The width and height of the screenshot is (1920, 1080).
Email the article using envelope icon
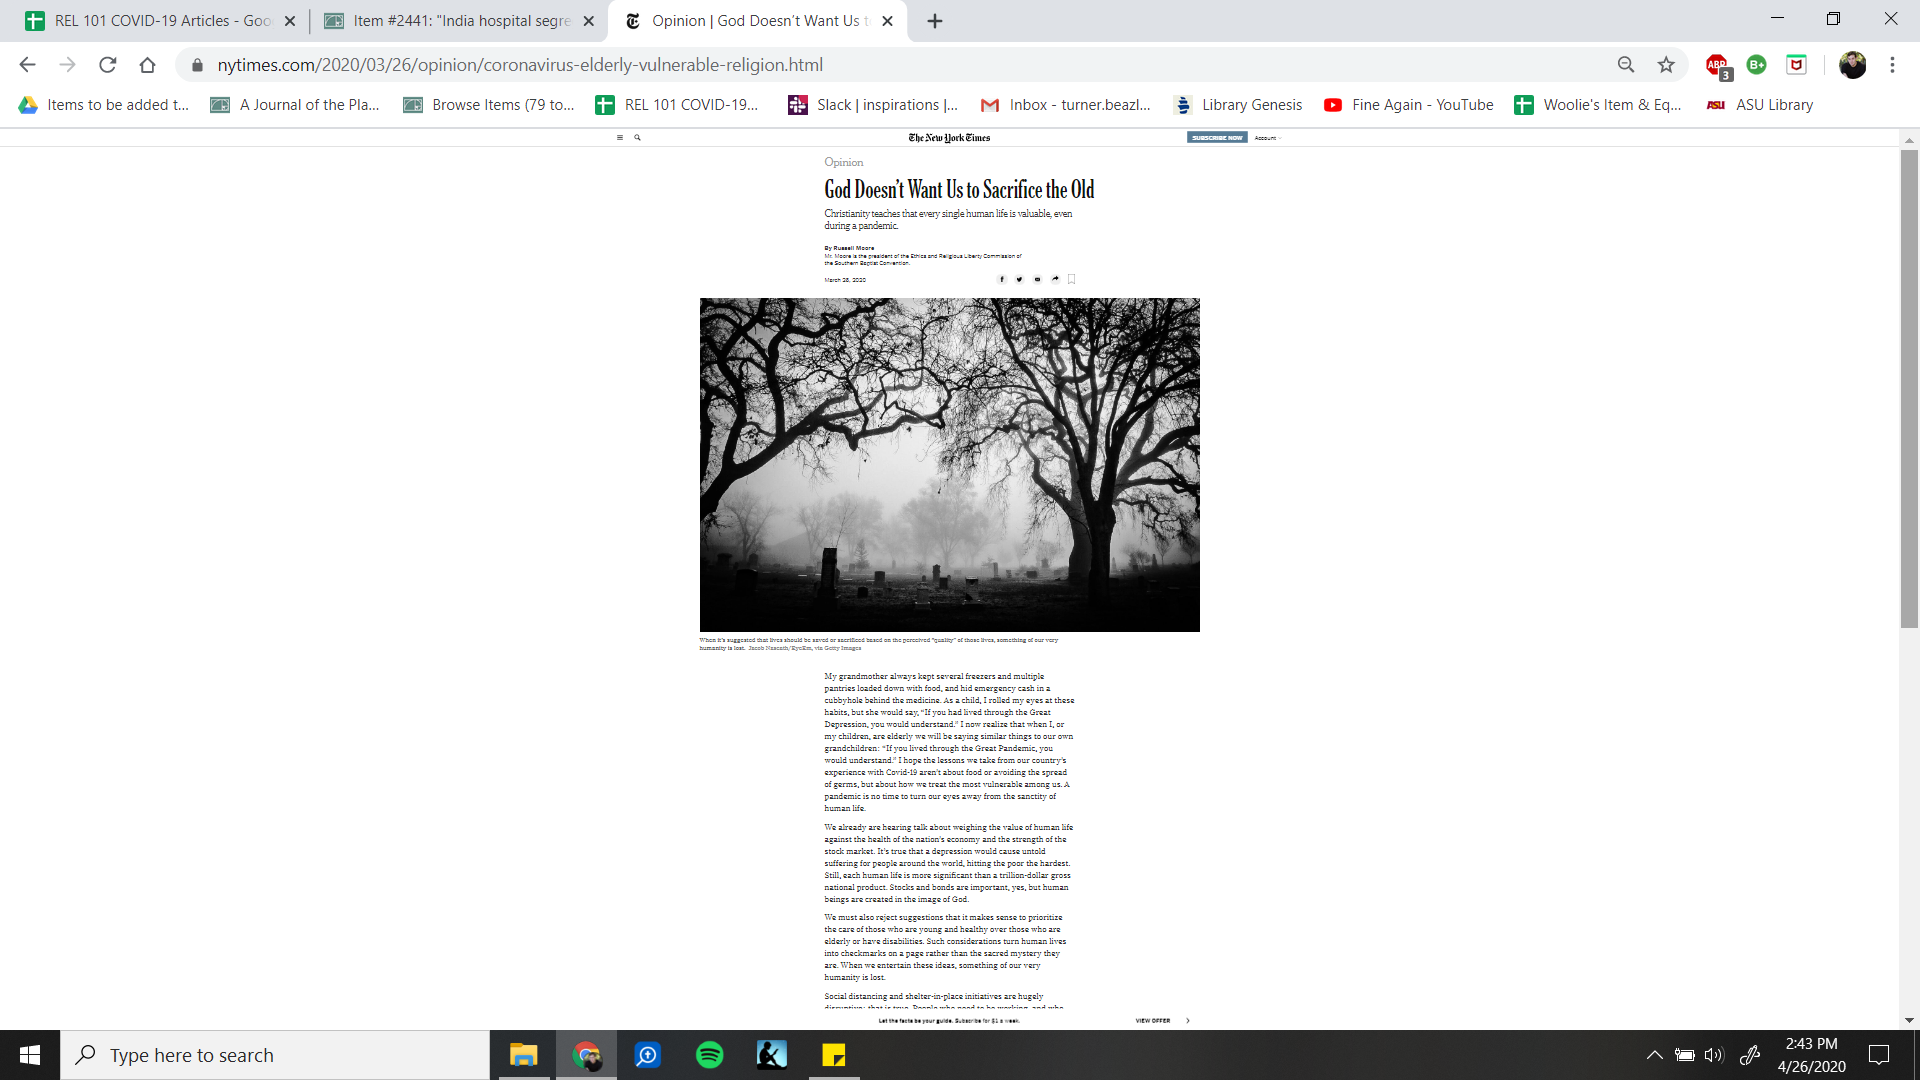coord(1037,280)
